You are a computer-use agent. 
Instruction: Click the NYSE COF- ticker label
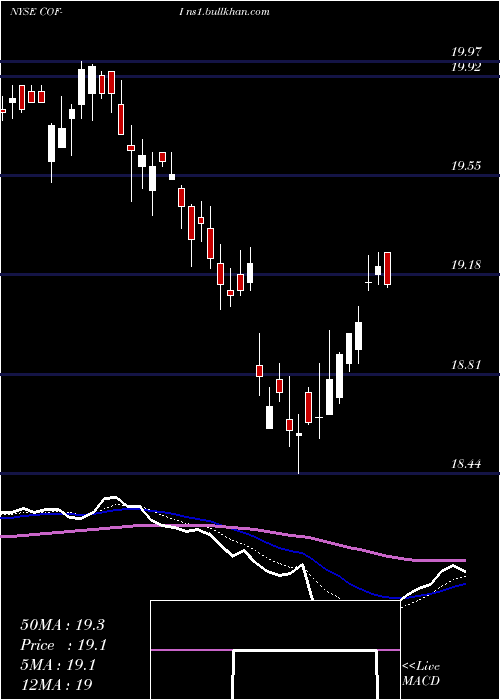pyautogui.click(x=36, y=12)
